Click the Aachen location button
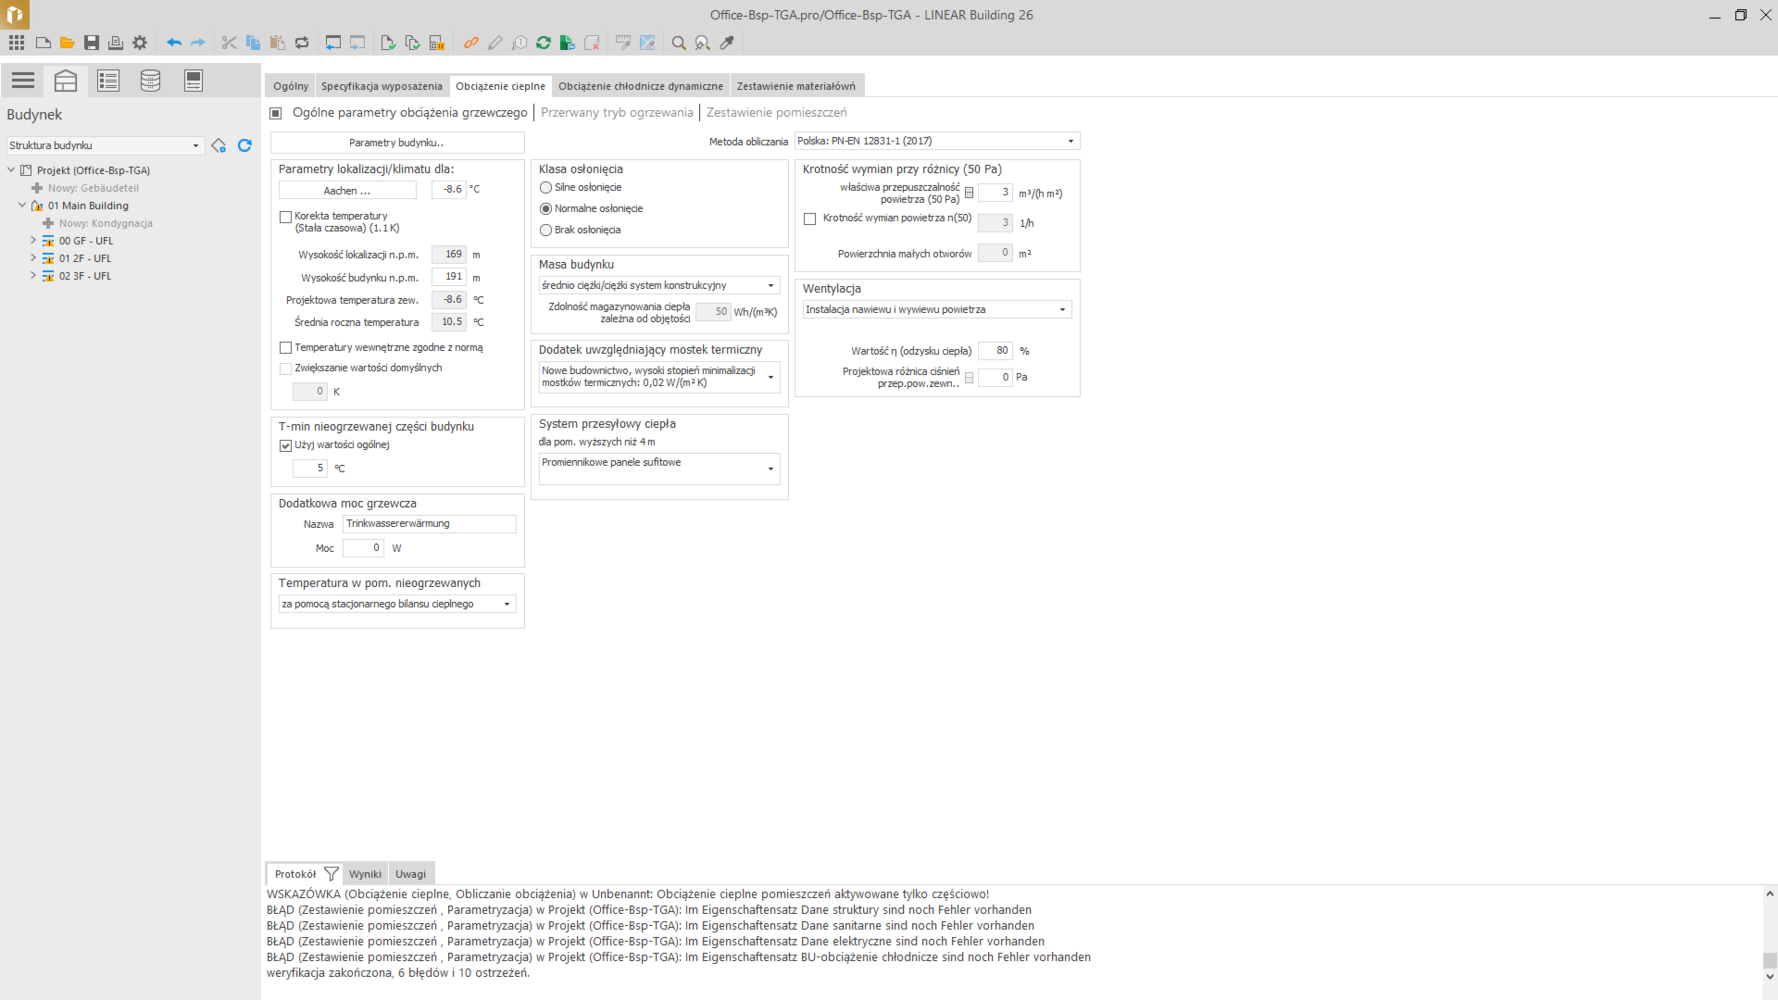Image resolution: width=1778 pixels, height=1000 pixels. point(347,190)
